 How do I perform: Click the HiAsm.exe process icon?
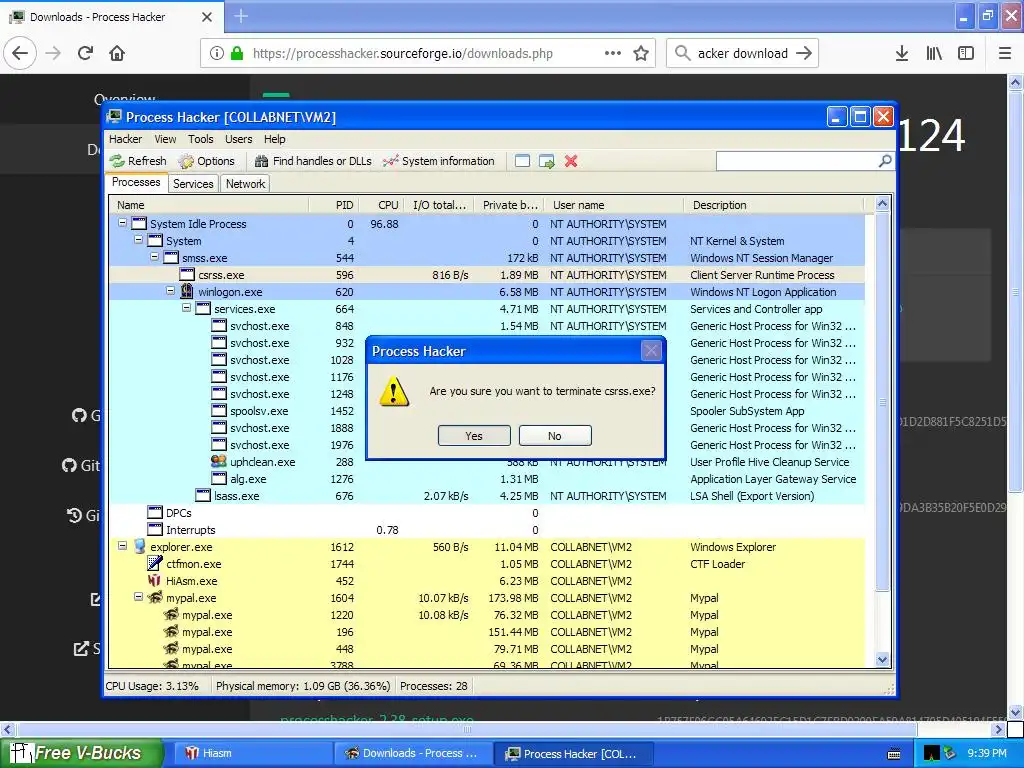tap(155, 580)
